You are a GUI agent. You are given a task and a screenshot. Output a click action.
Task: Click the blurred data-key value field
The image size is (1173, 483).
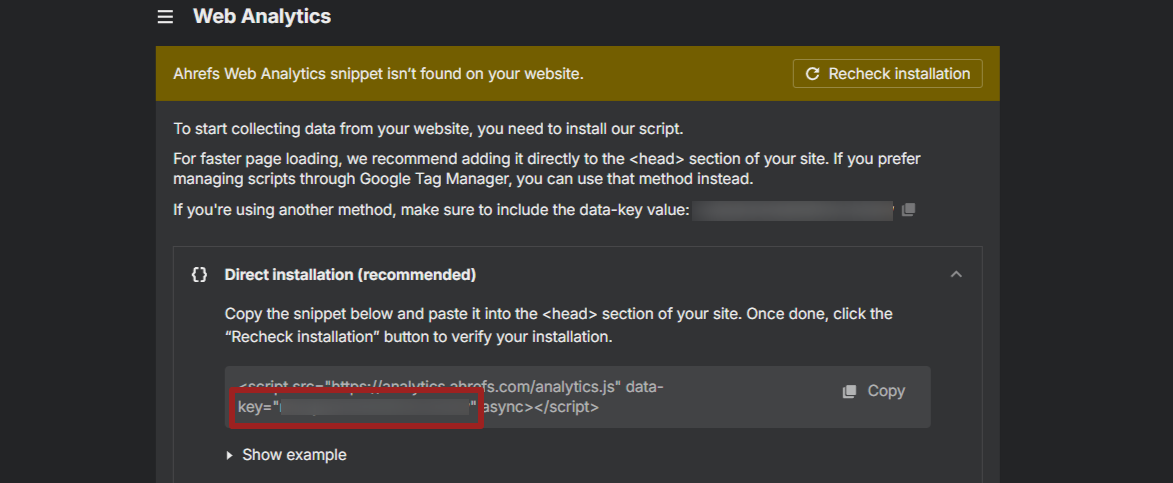(792, 210)
